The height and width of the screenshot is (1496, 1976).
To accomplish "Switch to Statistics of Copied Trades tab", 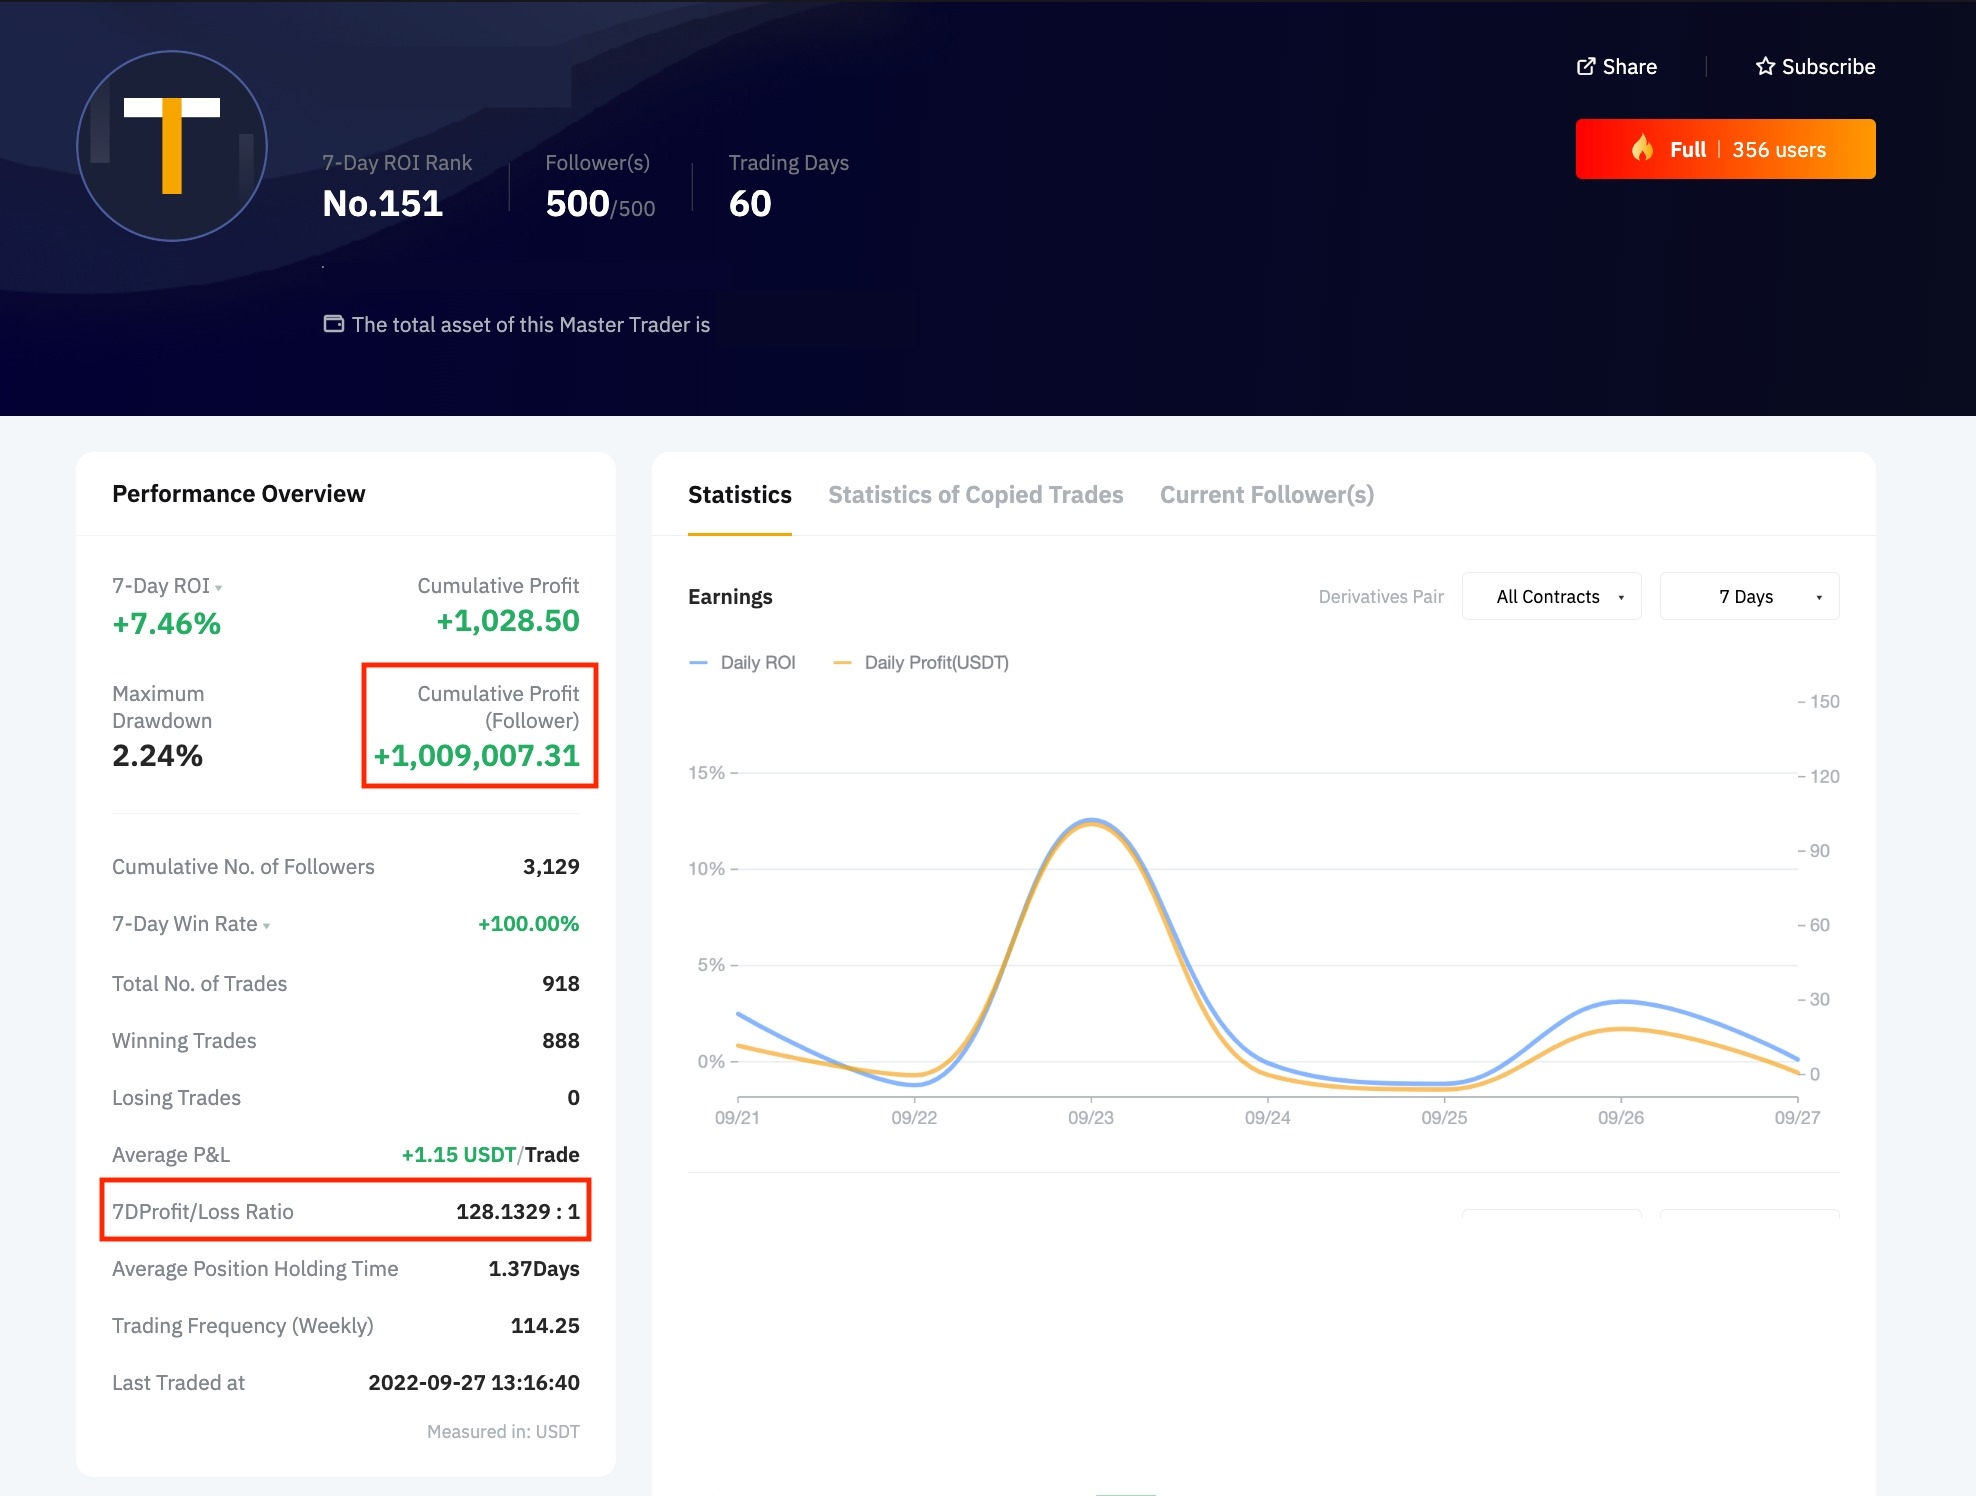I will (x=975, y=495).
